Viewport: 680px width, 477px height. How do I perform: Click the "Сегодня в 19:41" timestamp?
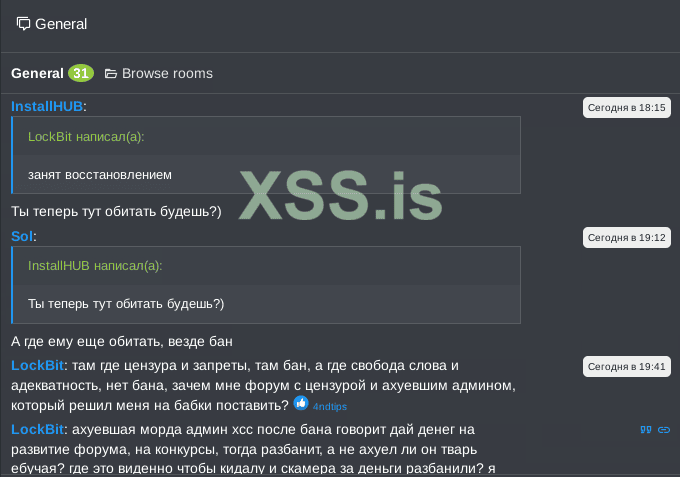(x=626, y=367)
